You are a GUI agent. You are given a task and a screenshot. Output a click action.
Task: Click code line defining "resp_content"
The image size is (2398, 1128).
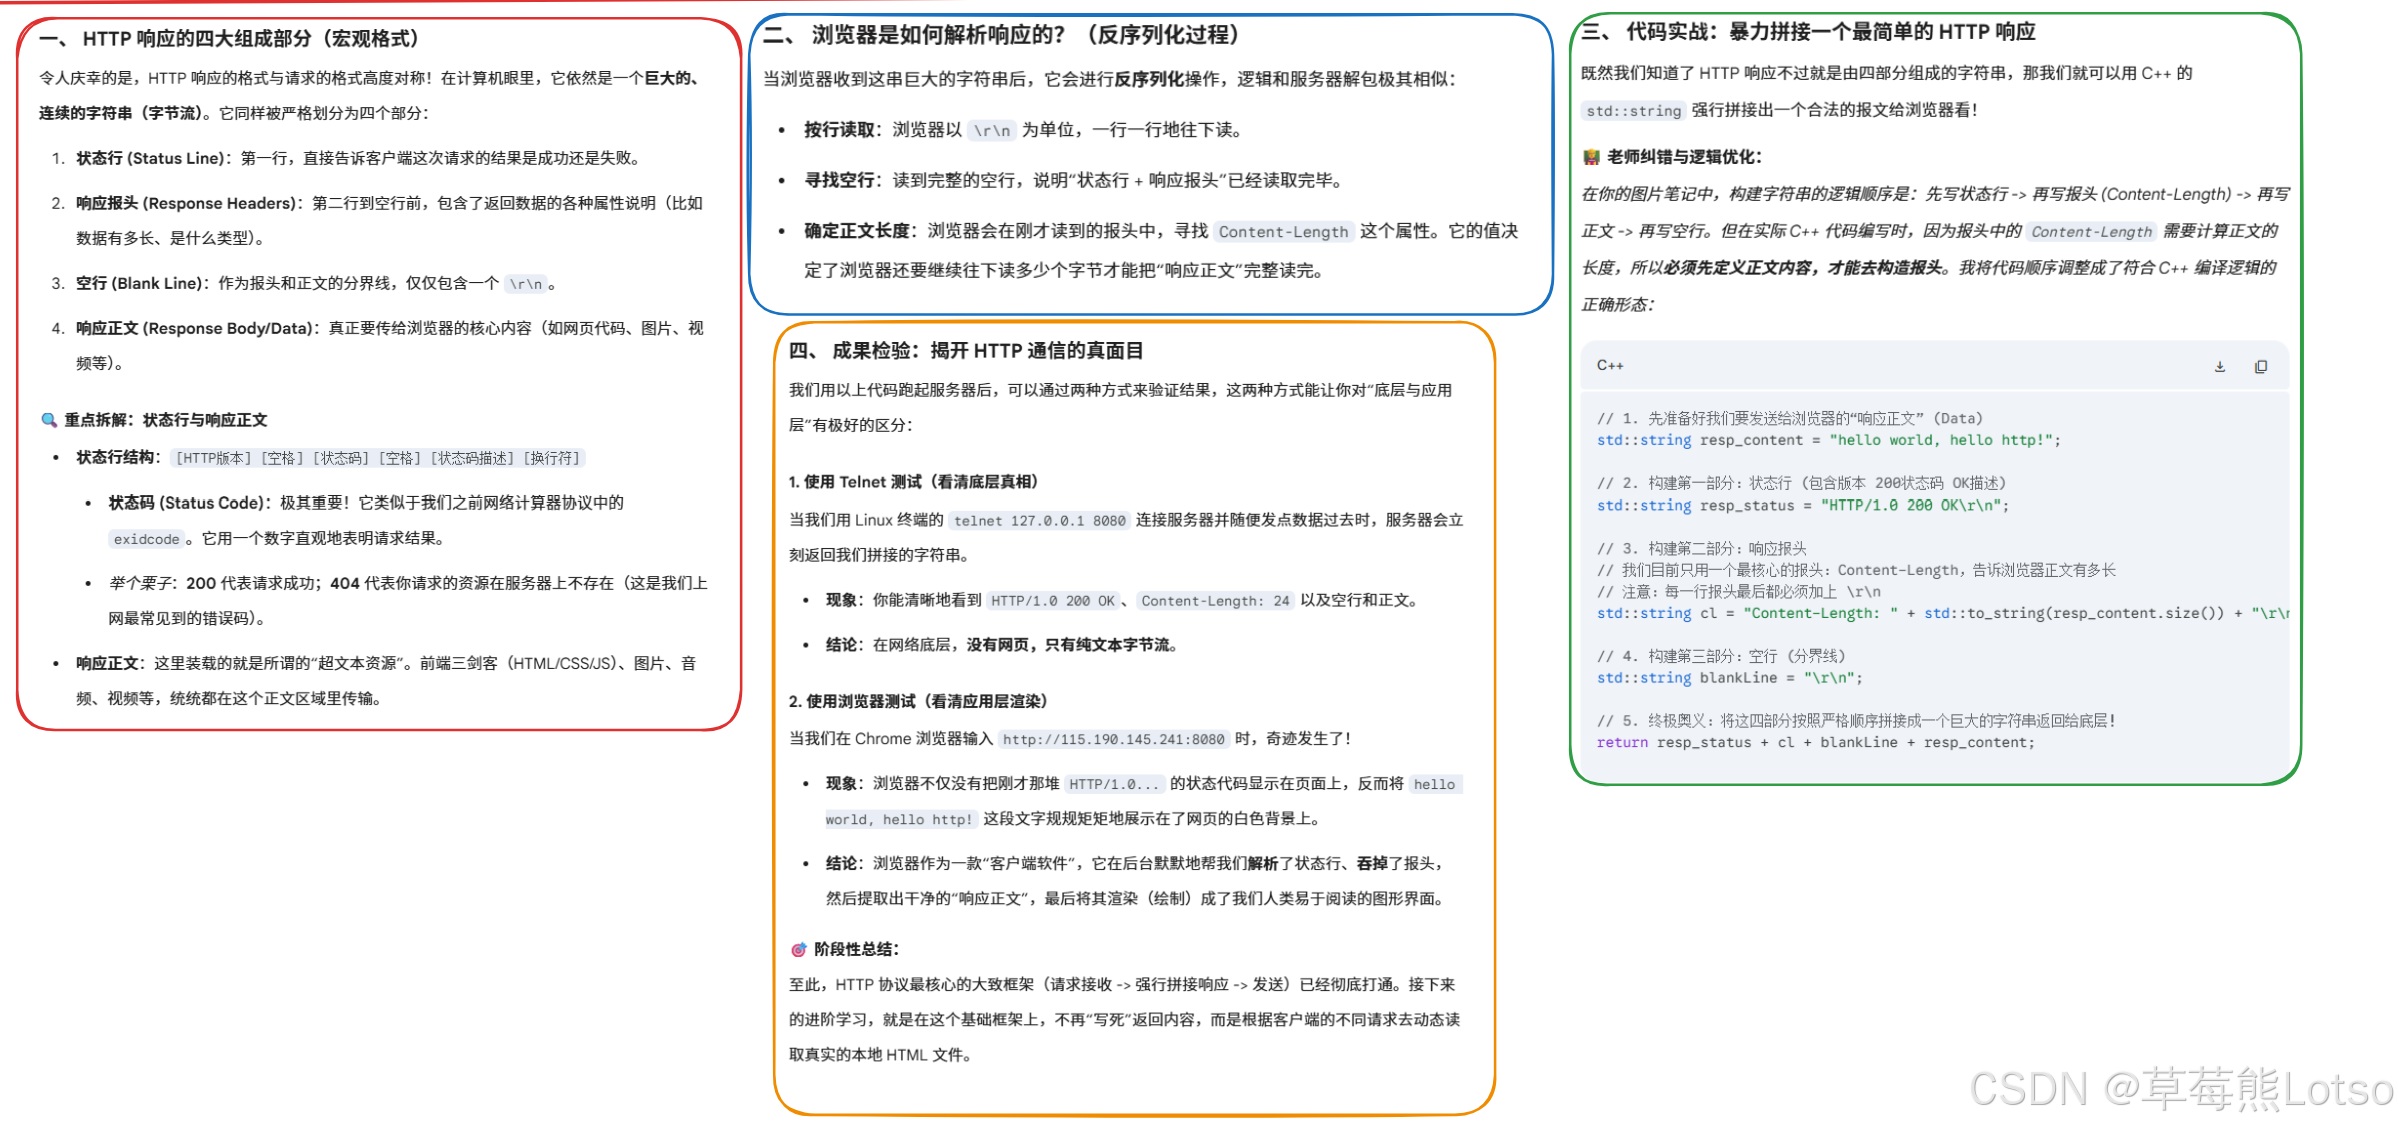coord(1828,440)
